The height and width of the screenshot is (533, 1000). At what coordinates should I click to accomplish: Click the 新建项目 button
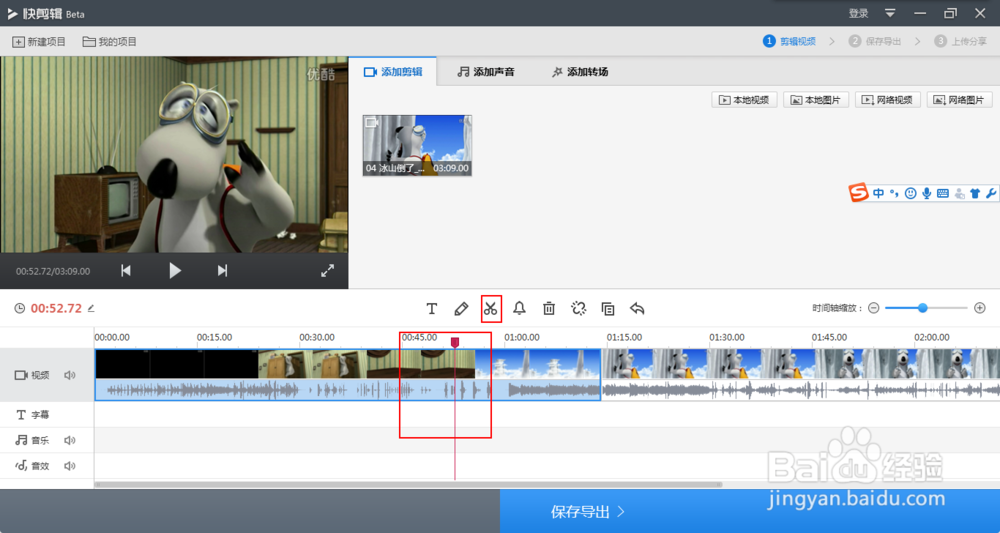click(x=39, y=41)
